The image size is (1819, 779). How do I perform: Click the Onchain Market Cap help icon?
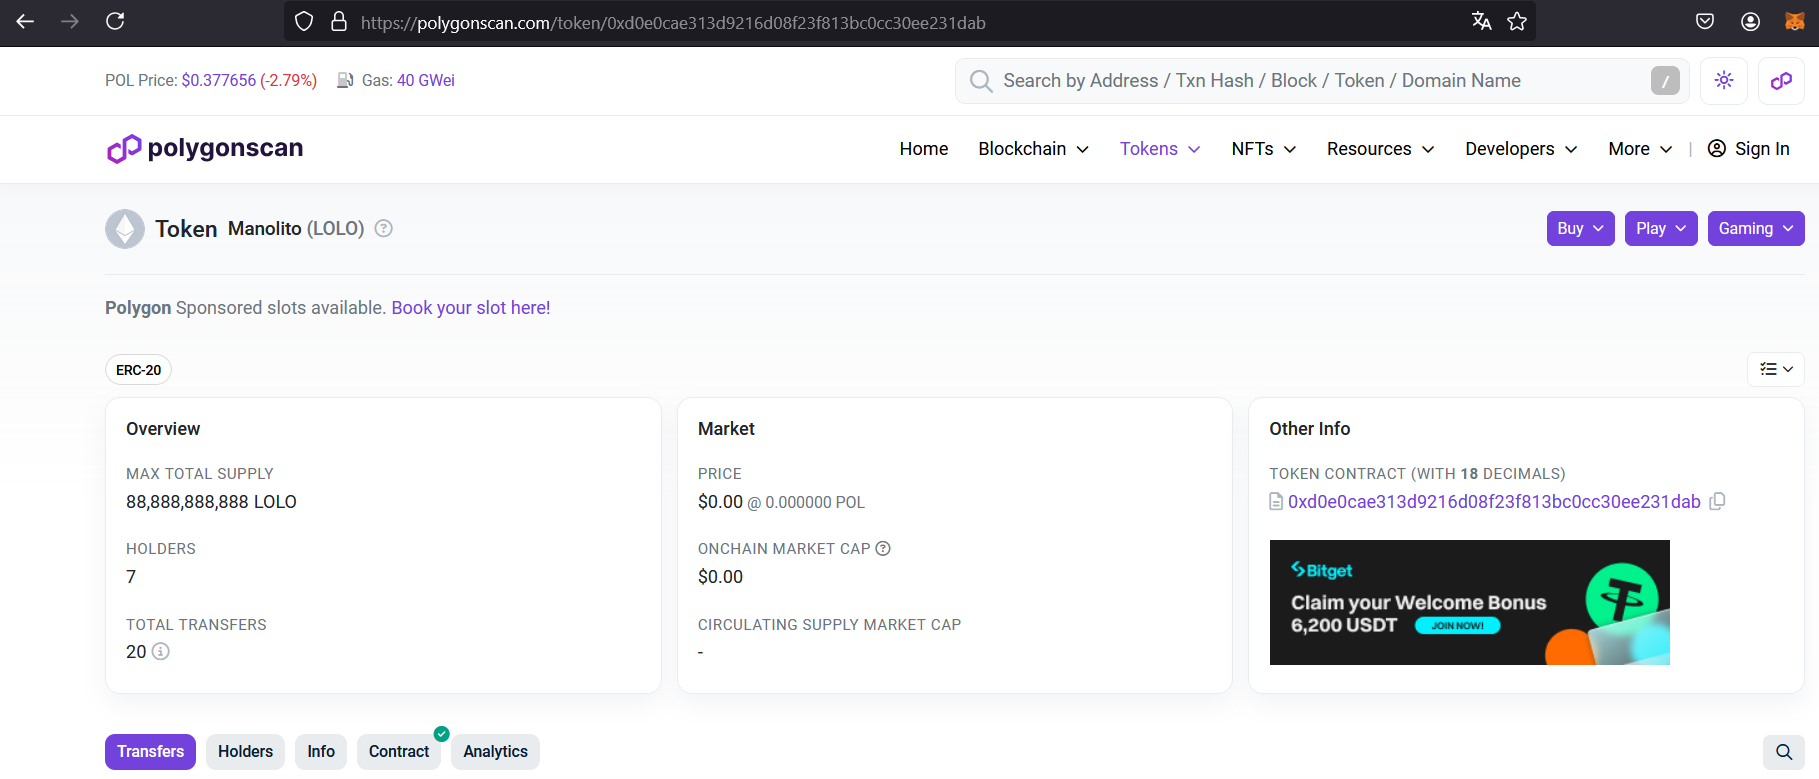[x=883, y=549]
